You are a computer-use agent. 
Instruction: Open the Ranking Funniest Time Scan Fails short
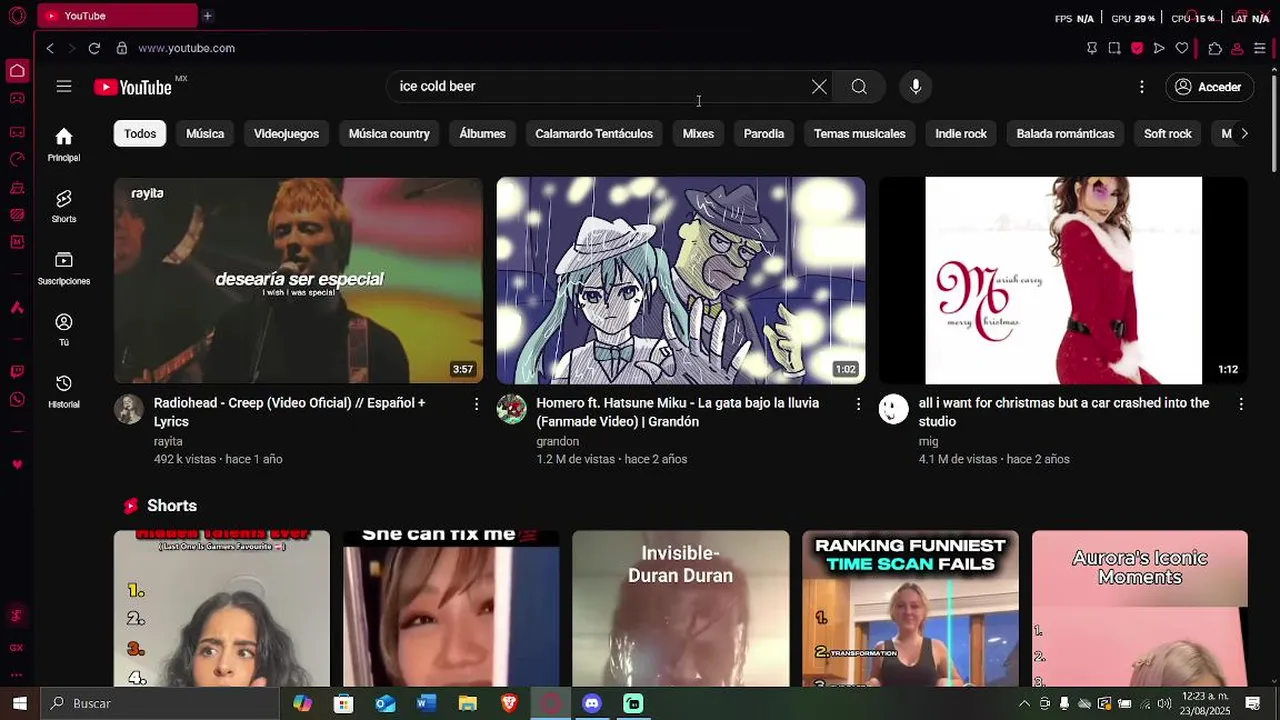coord(910,608)
